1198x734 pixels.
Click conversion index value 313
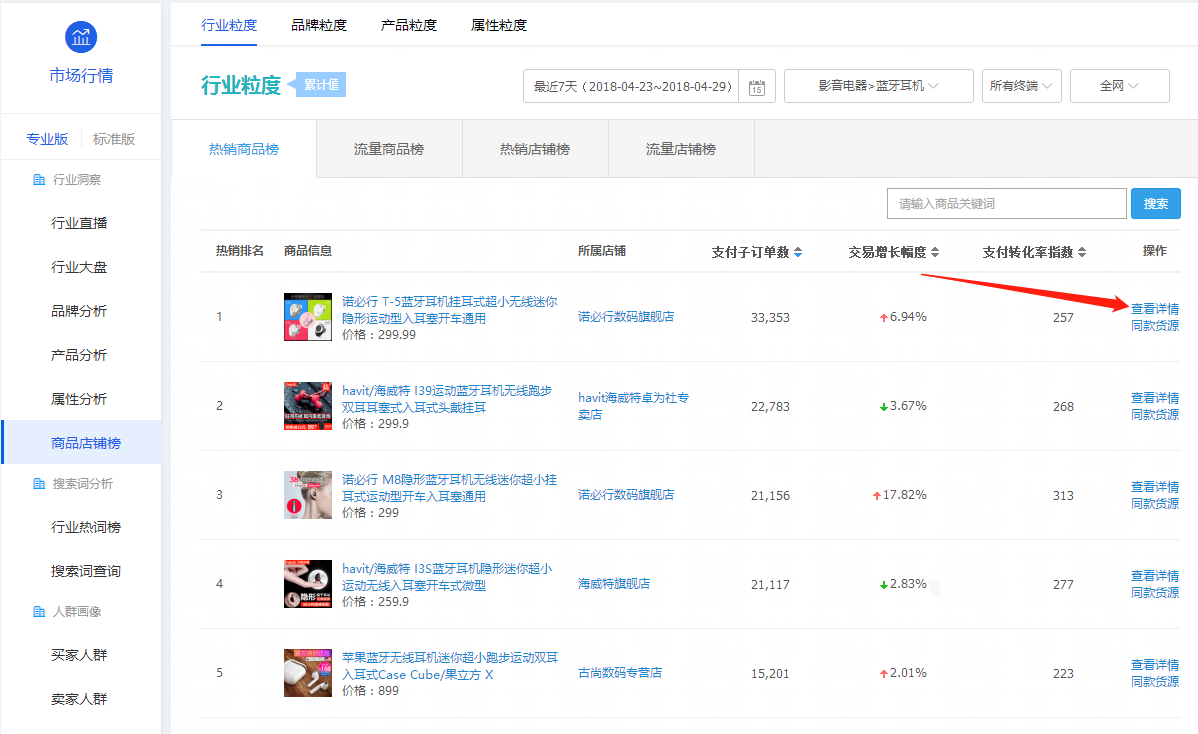pyautogui.click(x=1064, y=495)
